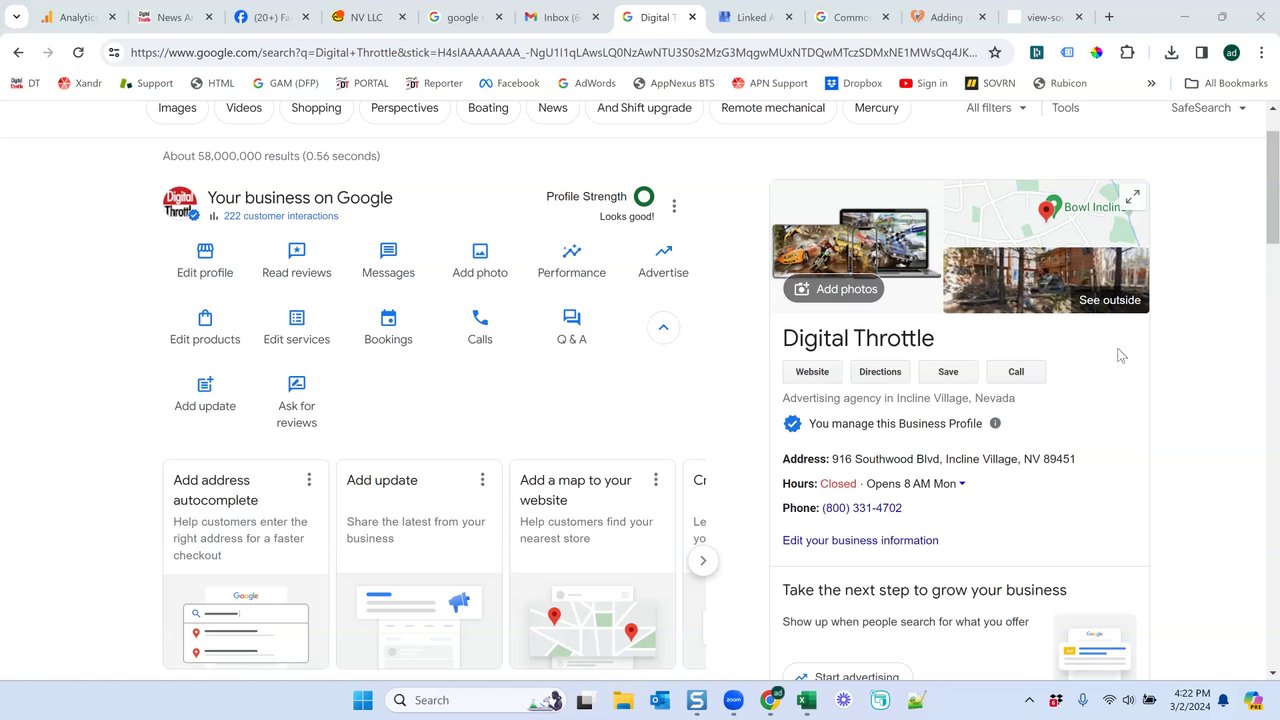Reload the current page
The image size is (1280, 720).
[78, 52]
